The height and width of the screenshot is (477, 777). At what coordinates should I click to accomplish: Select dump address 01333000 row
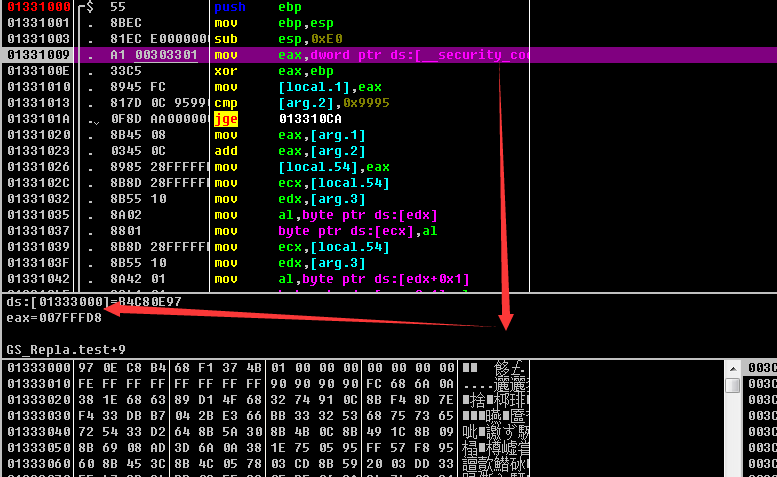click(36, 368)
